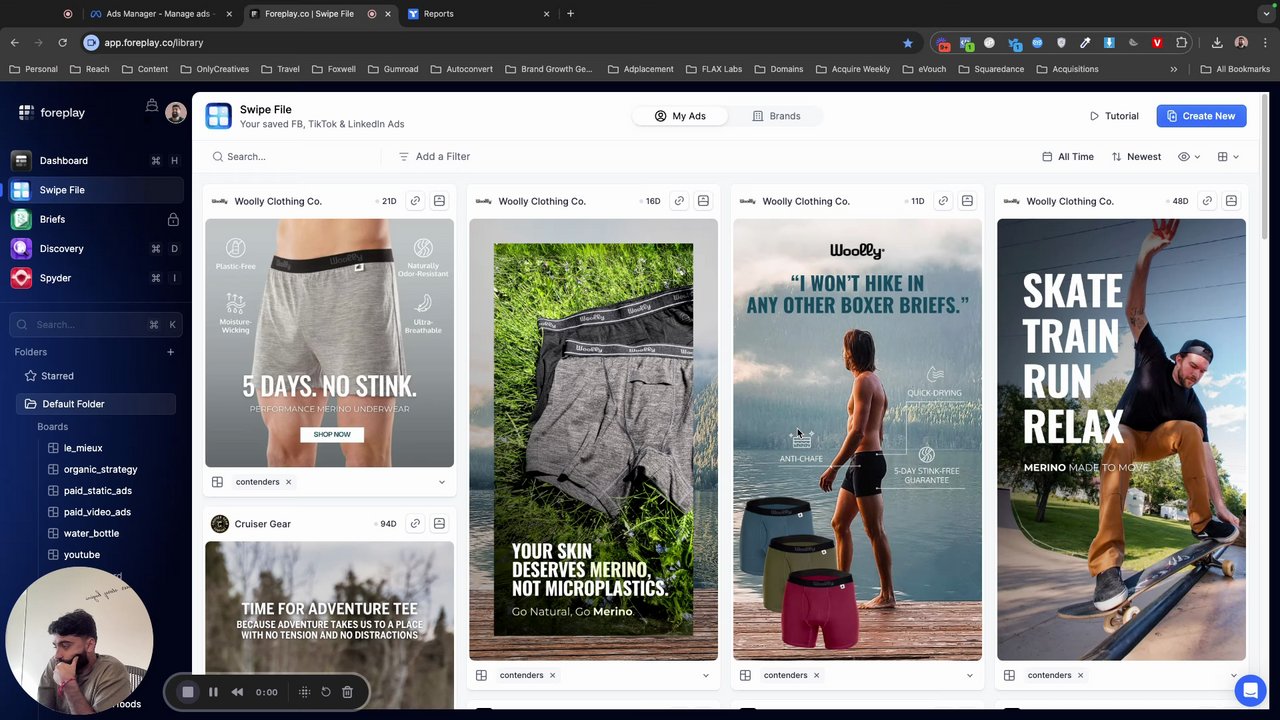This screenshot has height=720, width=1280.
Task: Open Spyder in the sidebar
Action: coord(55,278)
